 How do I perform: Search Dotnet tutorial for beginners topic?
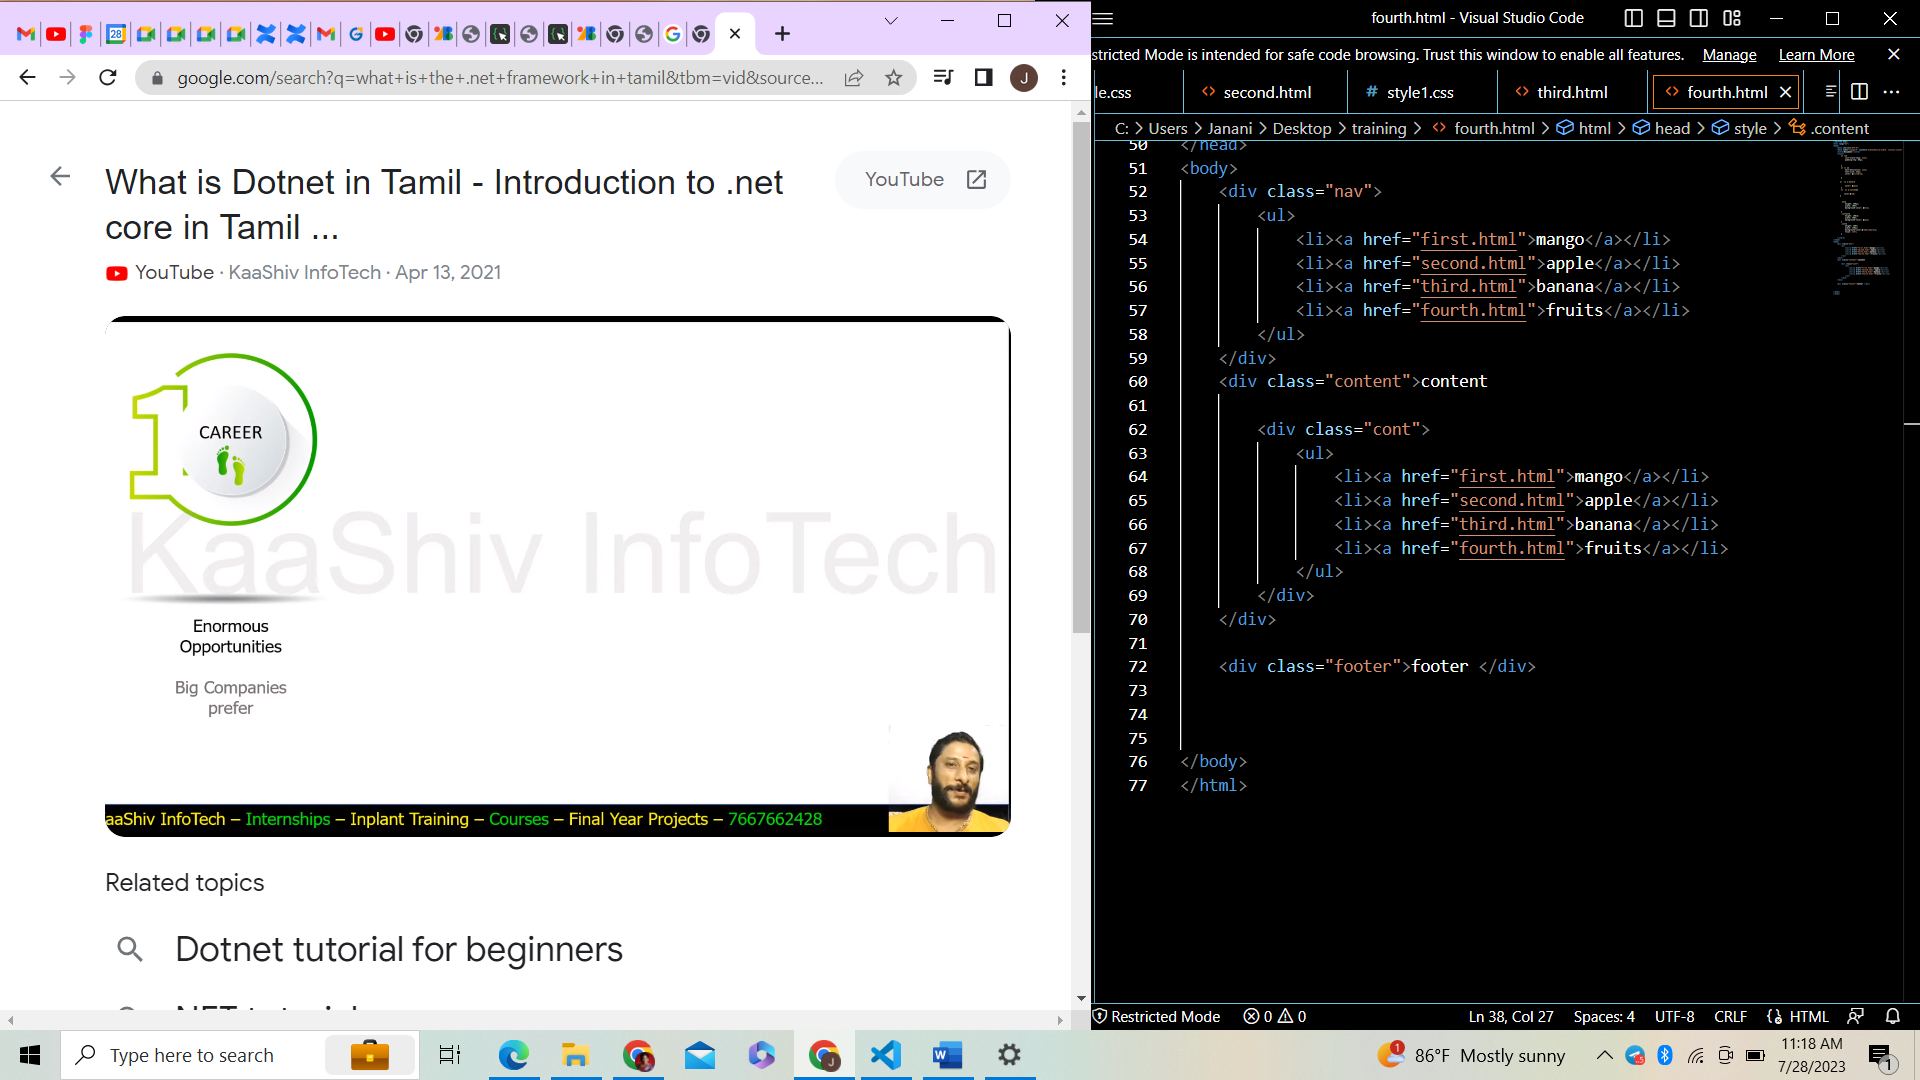[398, 949]
